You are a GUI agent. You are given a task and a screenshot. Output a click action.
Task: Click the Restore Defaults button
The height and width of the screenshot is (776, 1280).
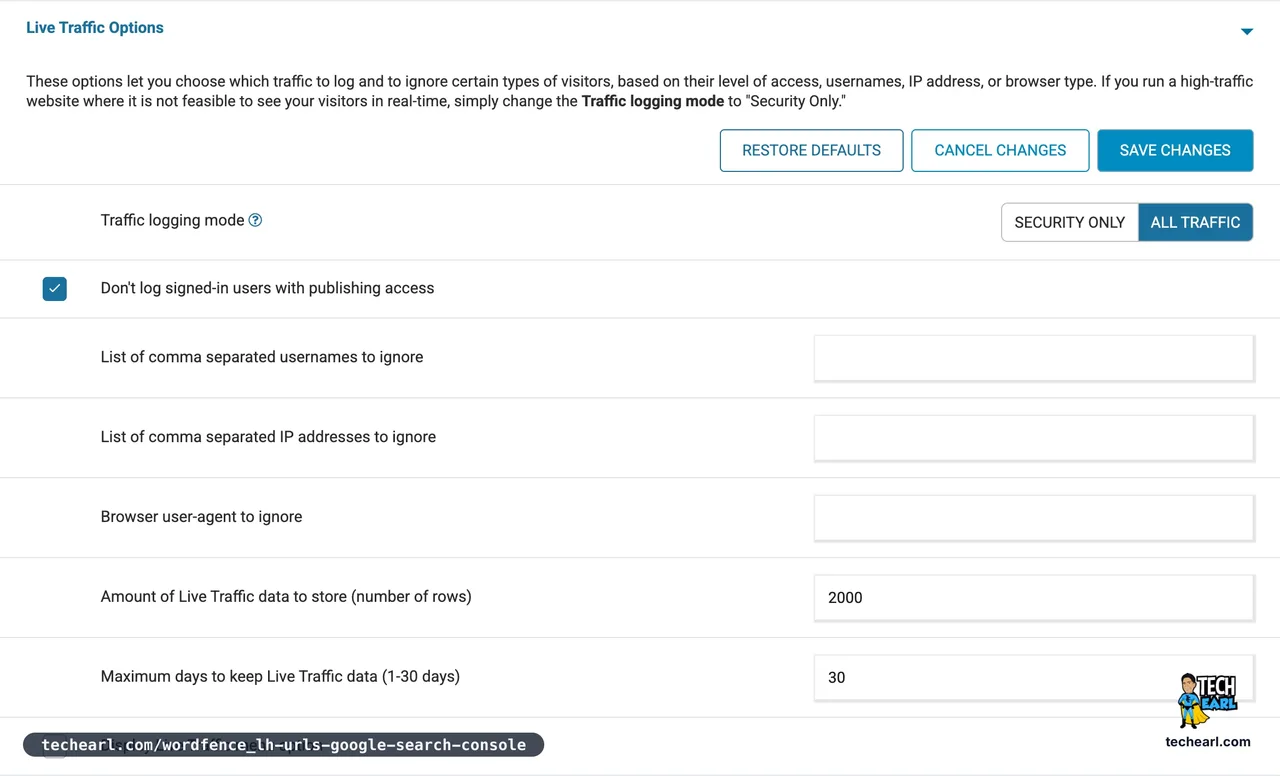tap(811, 150)
